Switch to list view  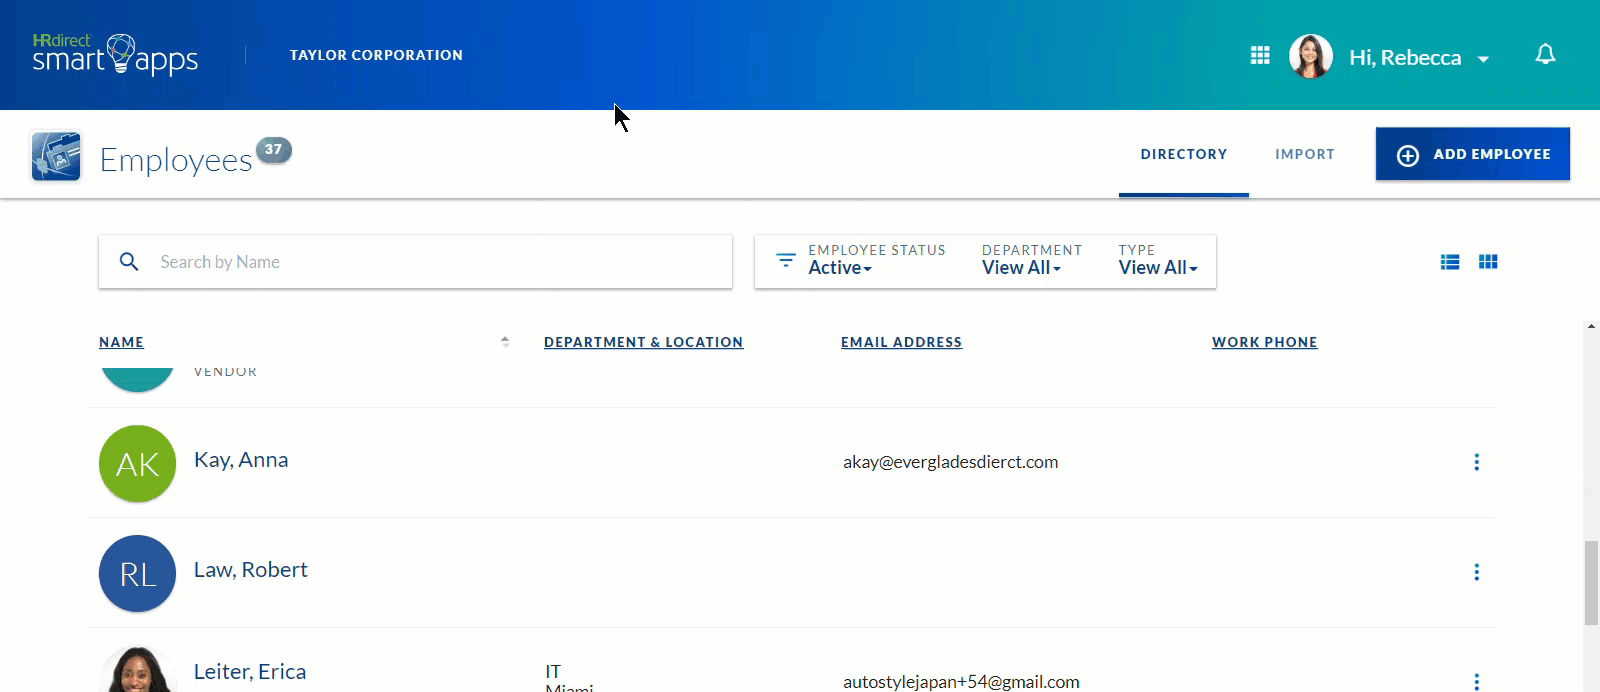[1450, 262]
